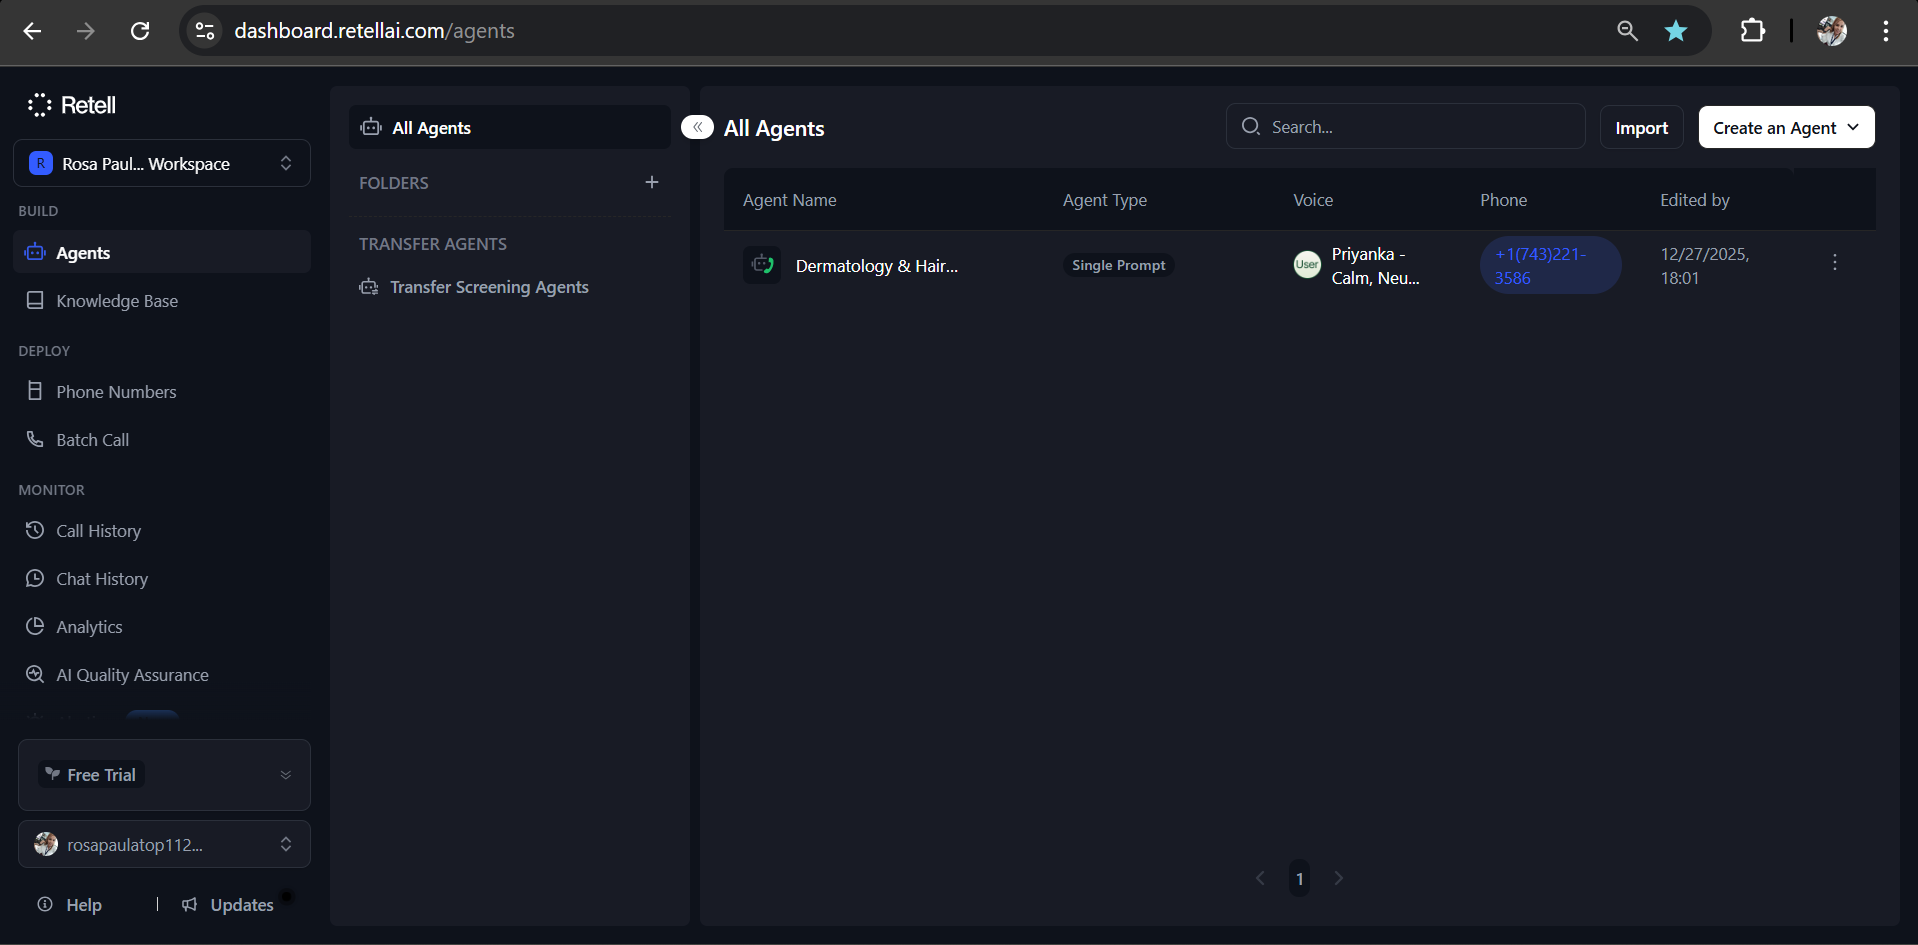
Task: Bookmark page with star icon
Action: point(1676,31)
